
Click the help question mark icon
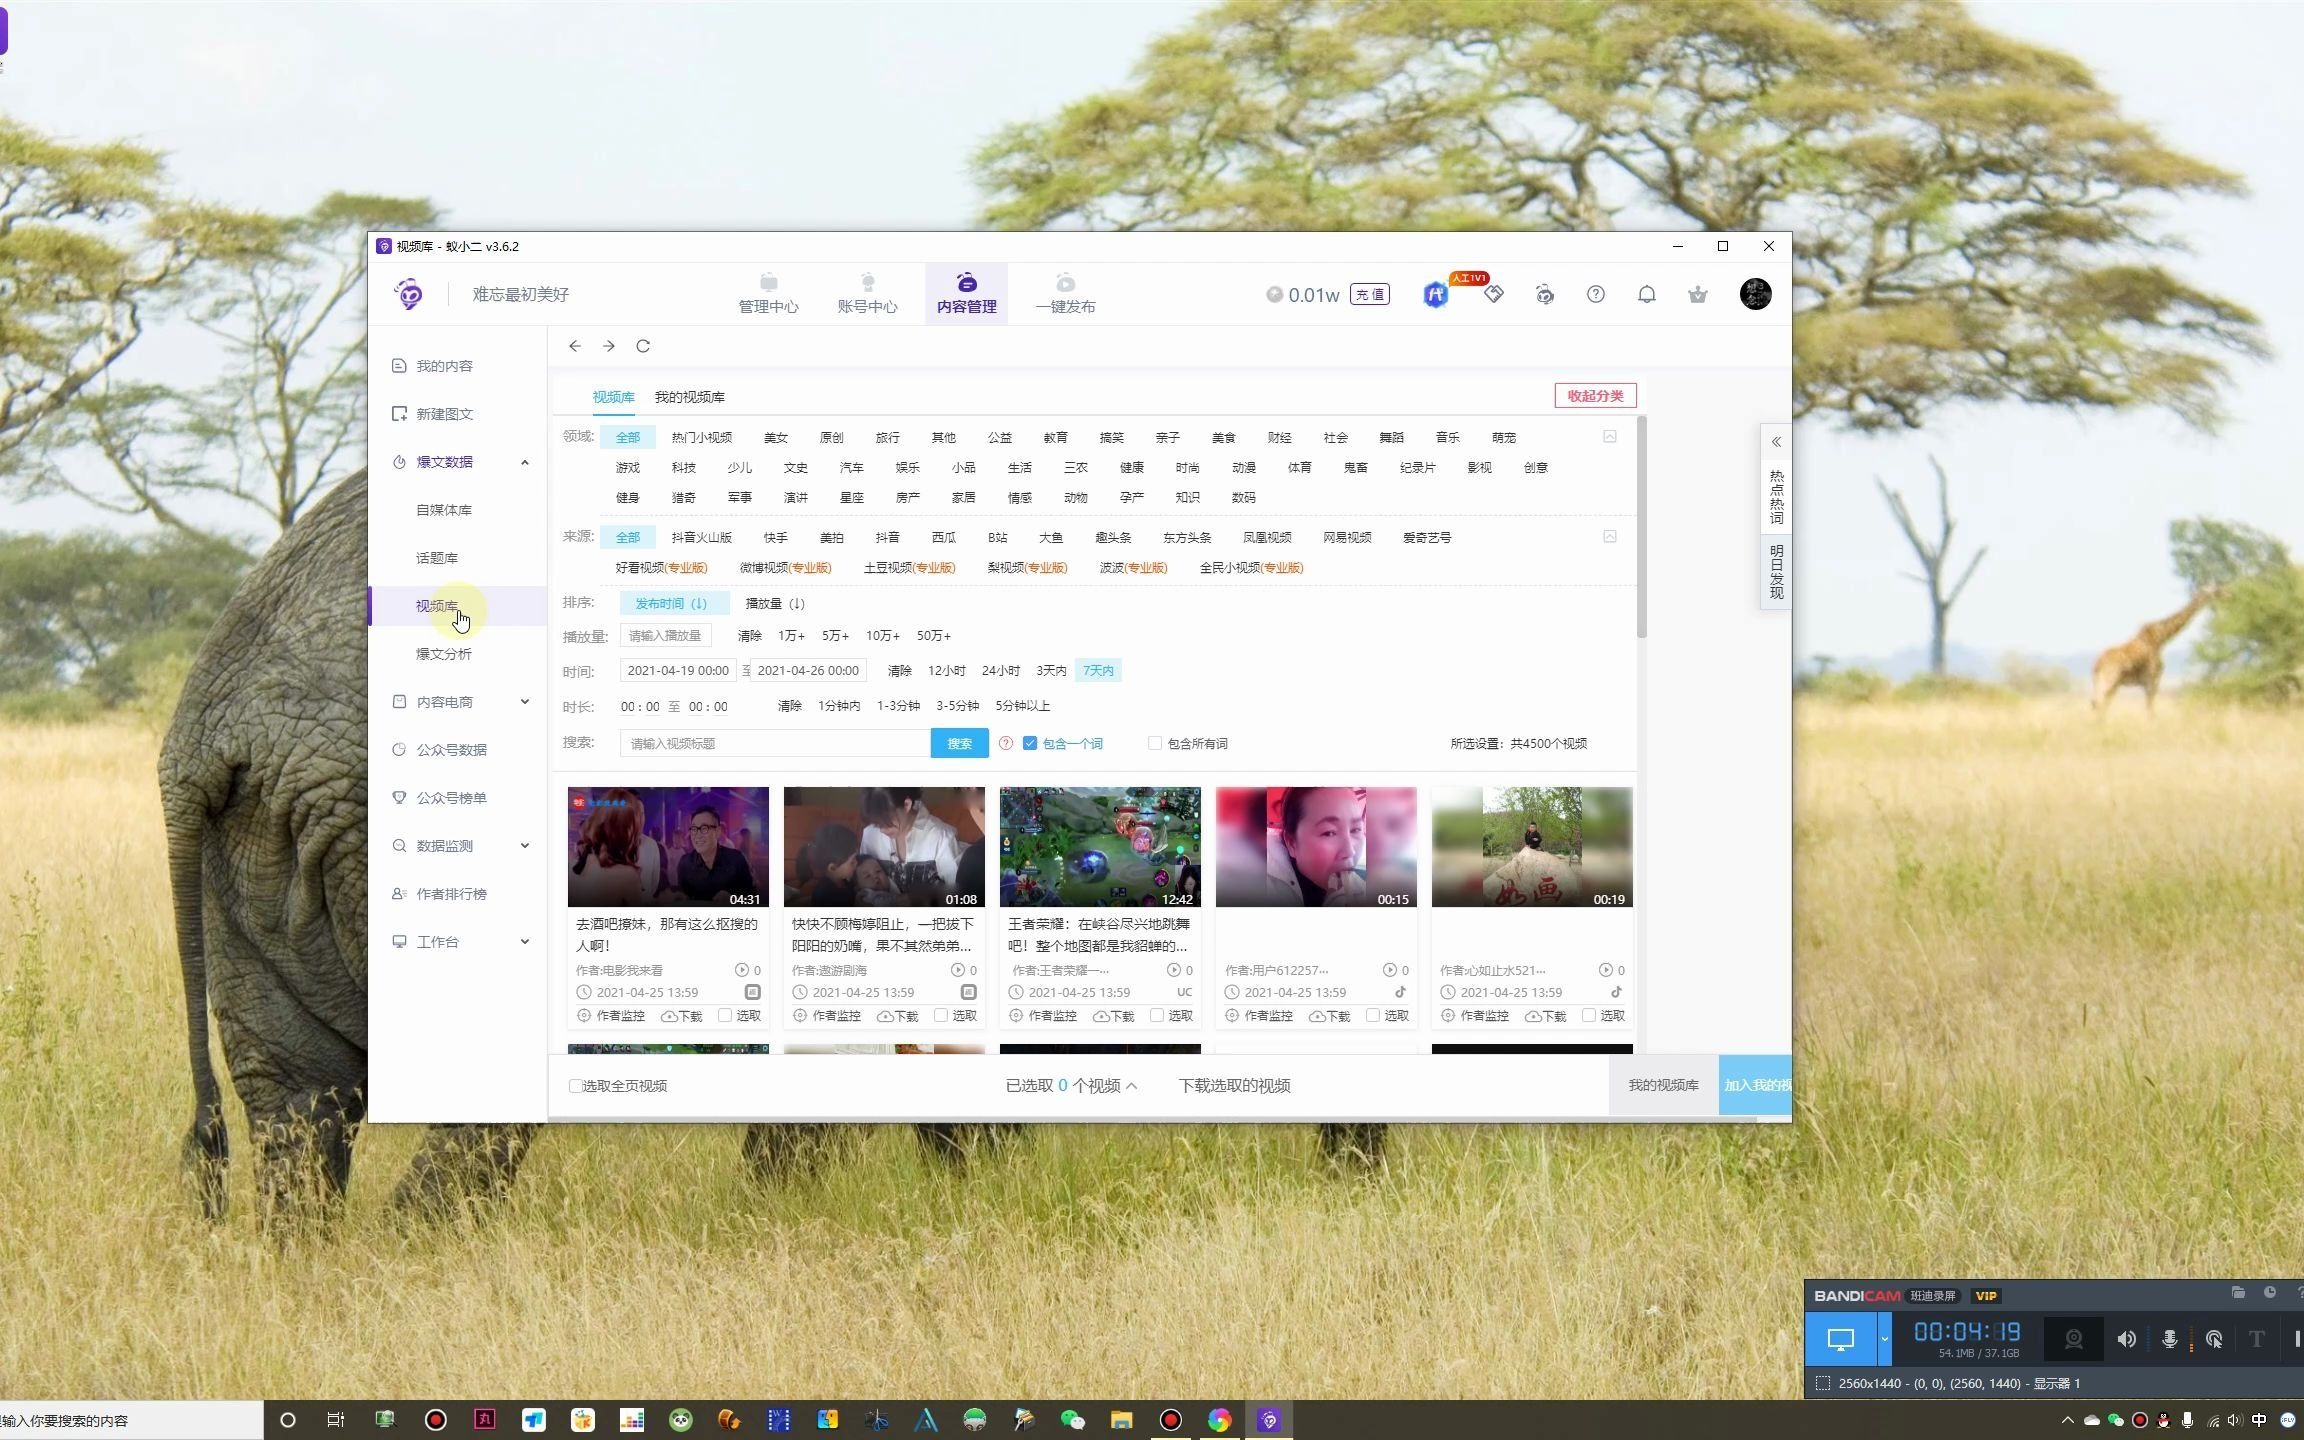[1595, 294]
